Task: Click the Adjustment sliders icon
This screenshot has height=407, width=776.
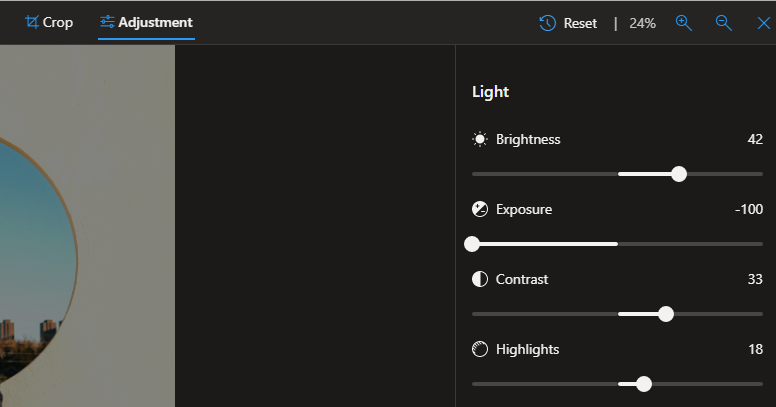Action: coord(107,22)
